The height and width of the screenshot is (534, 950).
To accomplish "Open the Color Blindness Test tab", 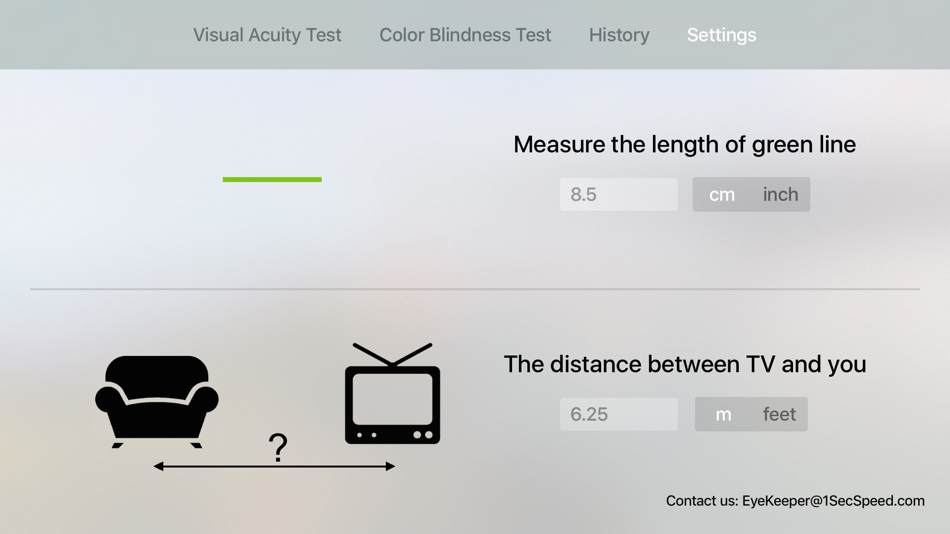I will tap(465, 35).
